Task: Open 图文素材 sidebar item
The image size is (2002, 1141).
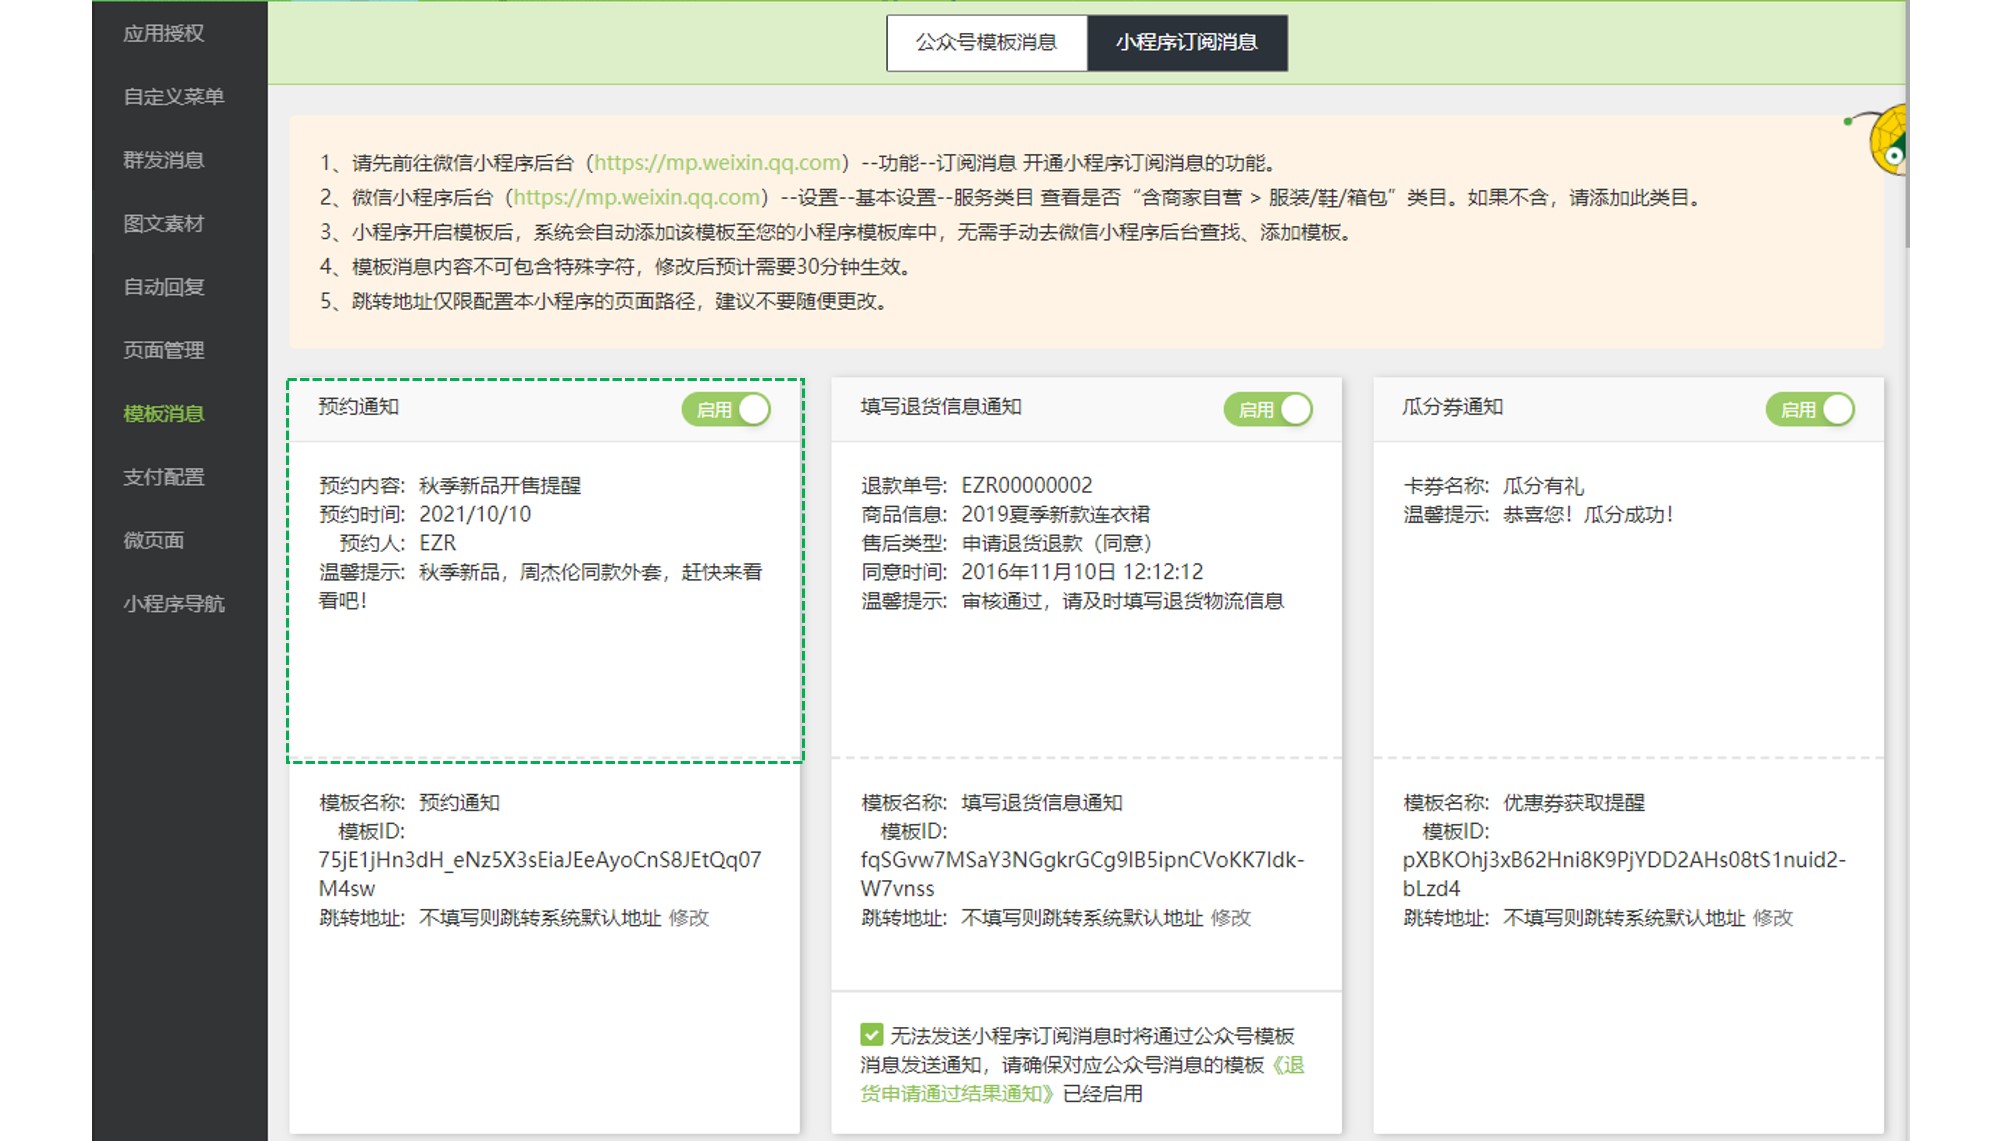Action: 163,223
